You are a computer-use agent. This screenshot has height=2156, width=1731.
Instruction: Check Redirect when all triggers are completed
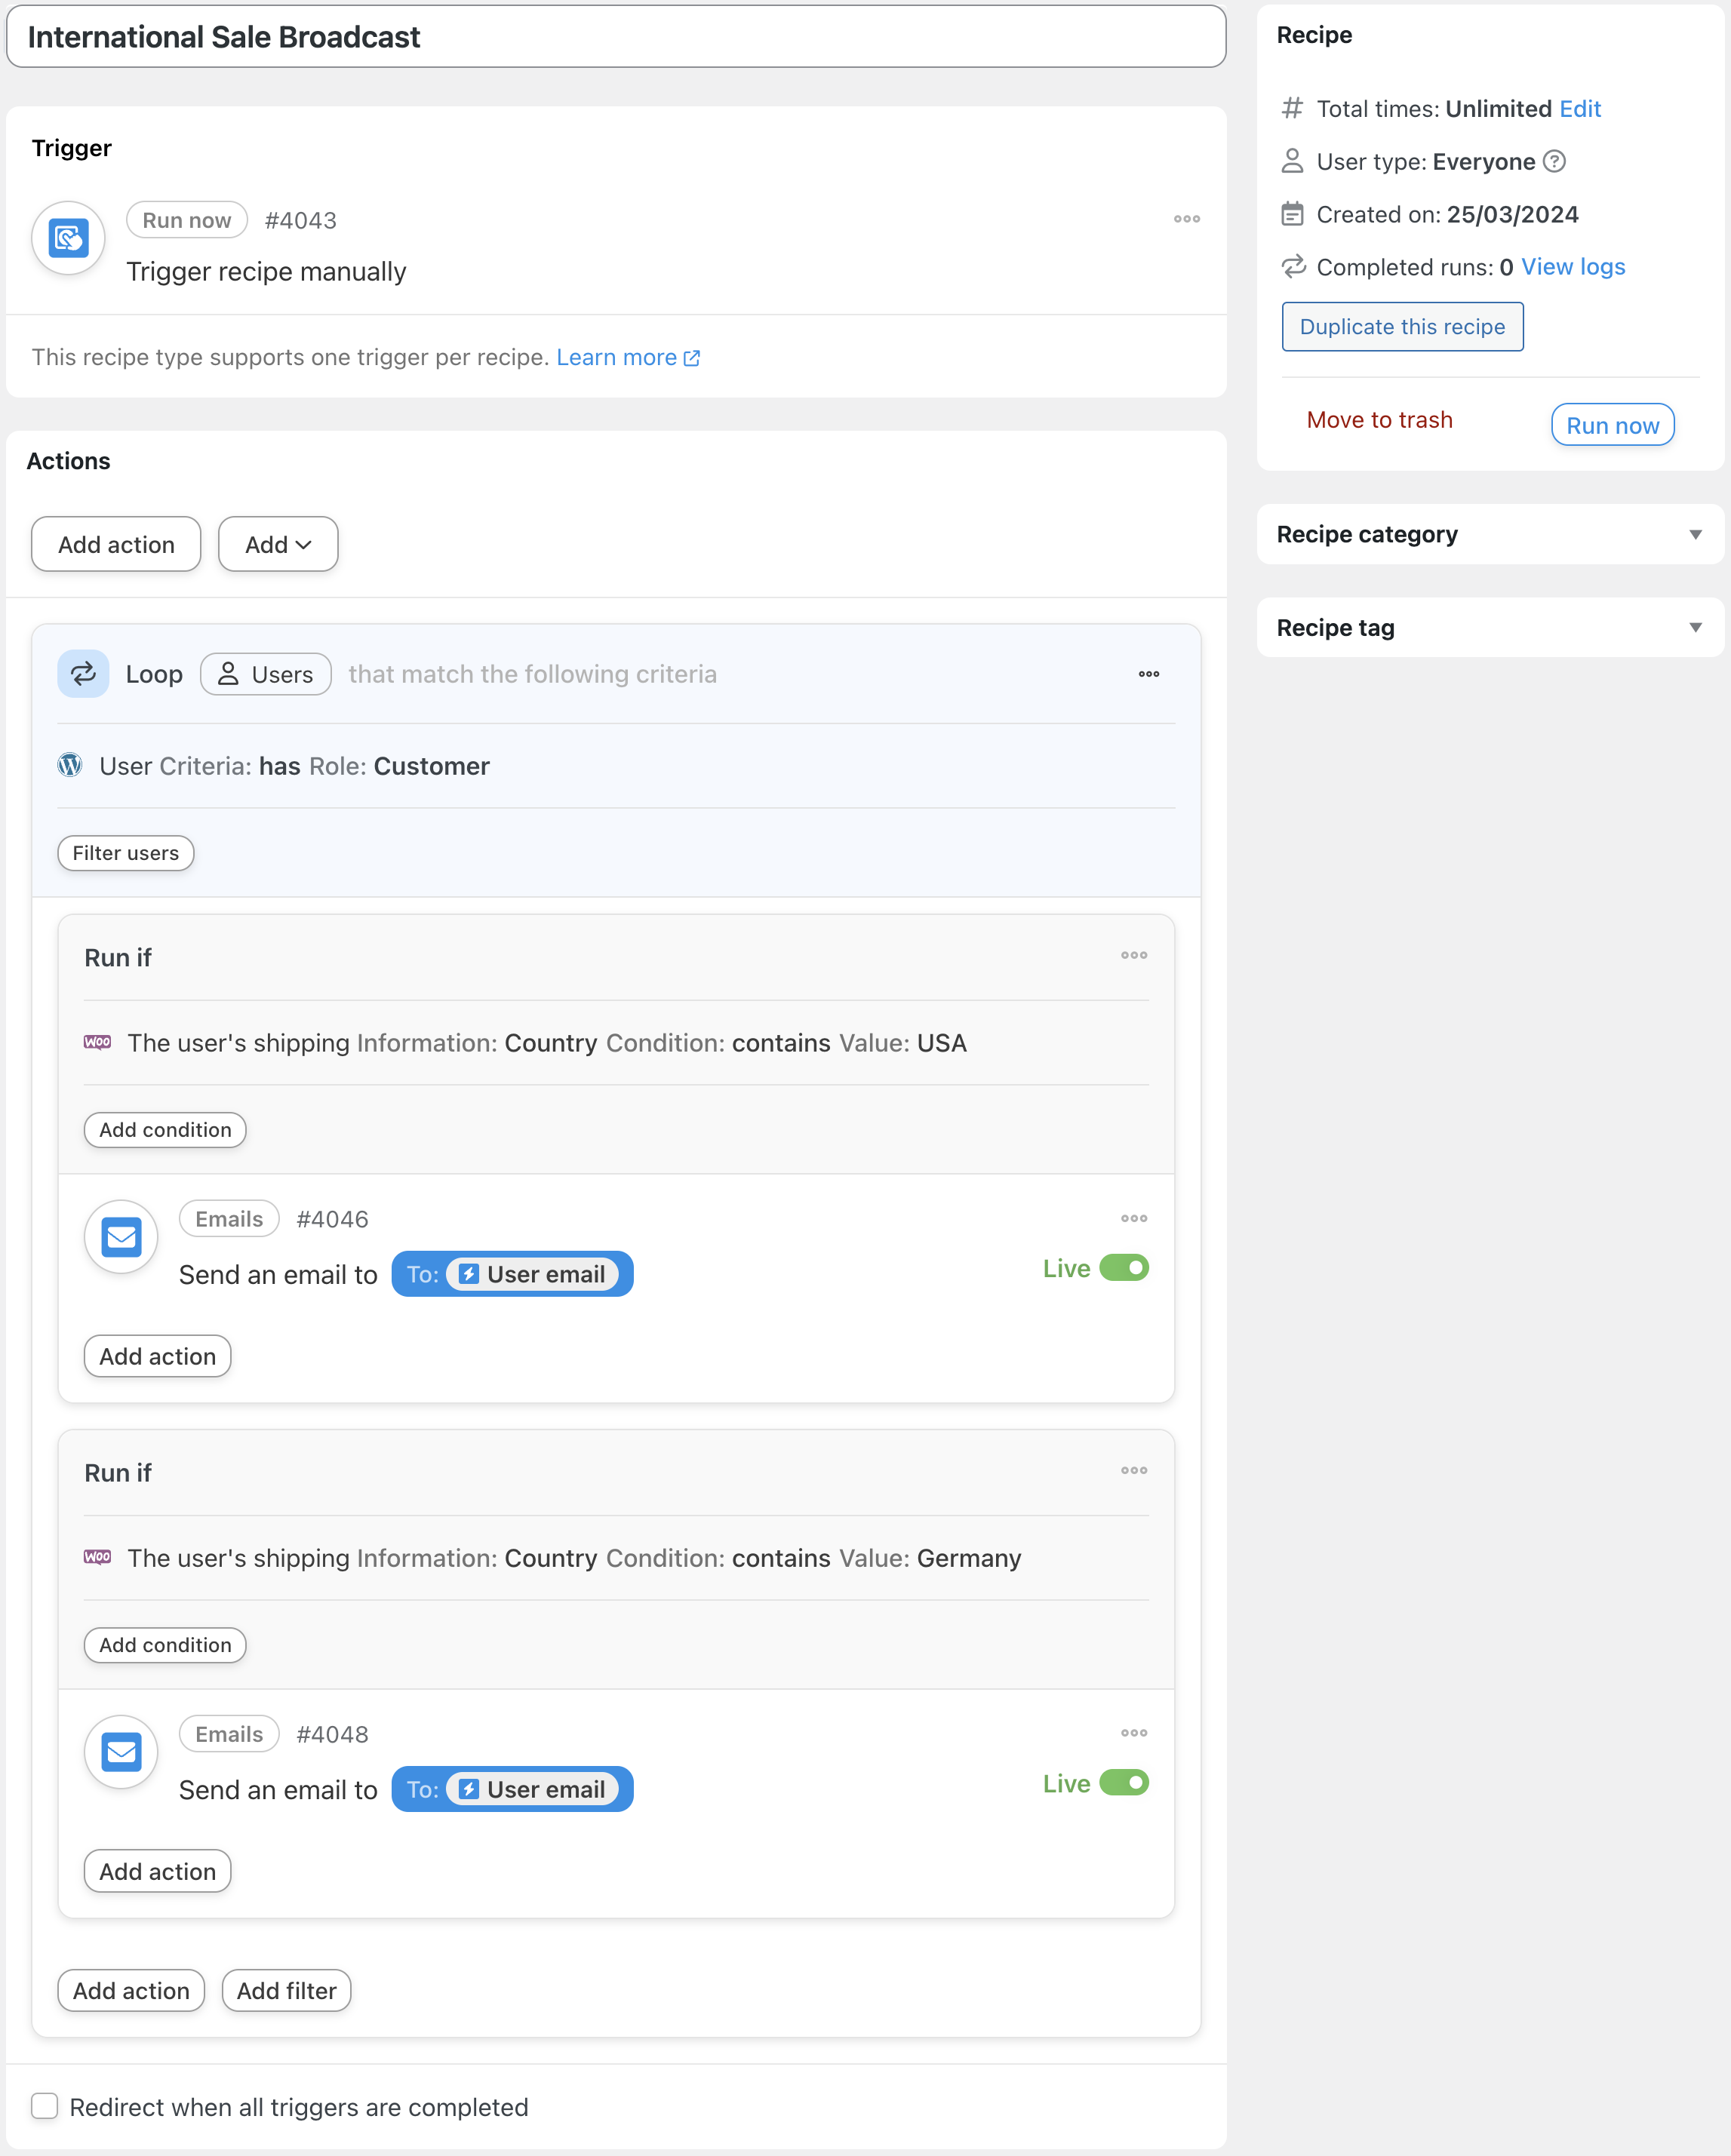[x=45, y=2106]
